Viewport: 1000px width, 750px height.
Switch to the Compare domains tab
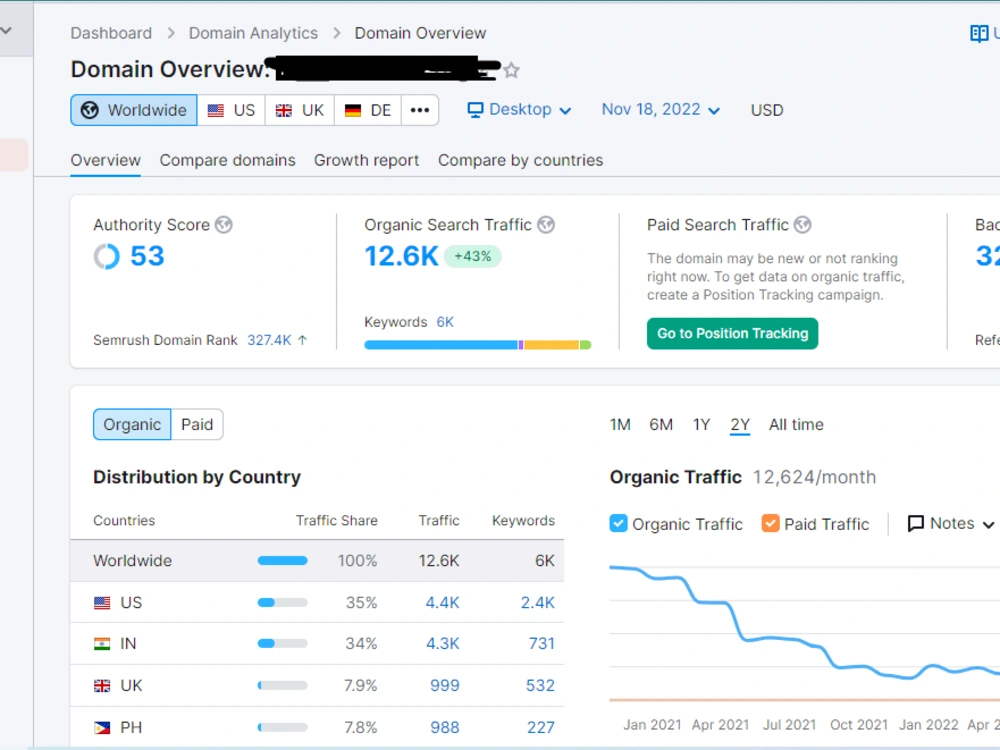pyautogui.click(x=228, y=160)
